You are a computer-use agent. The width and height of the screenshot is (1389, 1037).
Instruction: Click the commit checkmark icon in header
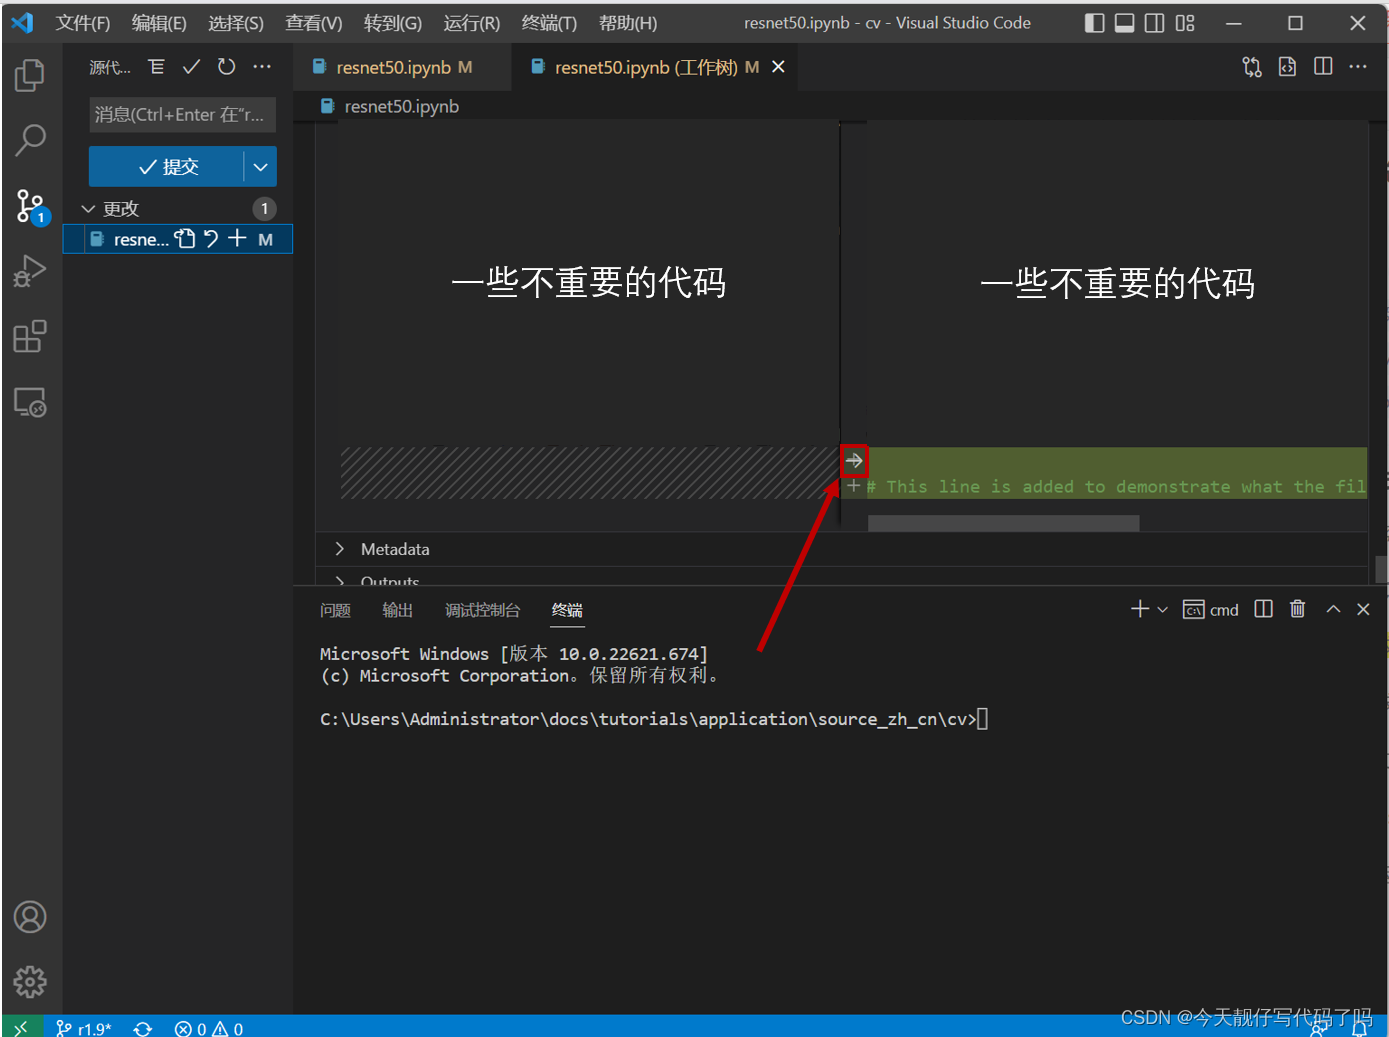coord(191,67)
